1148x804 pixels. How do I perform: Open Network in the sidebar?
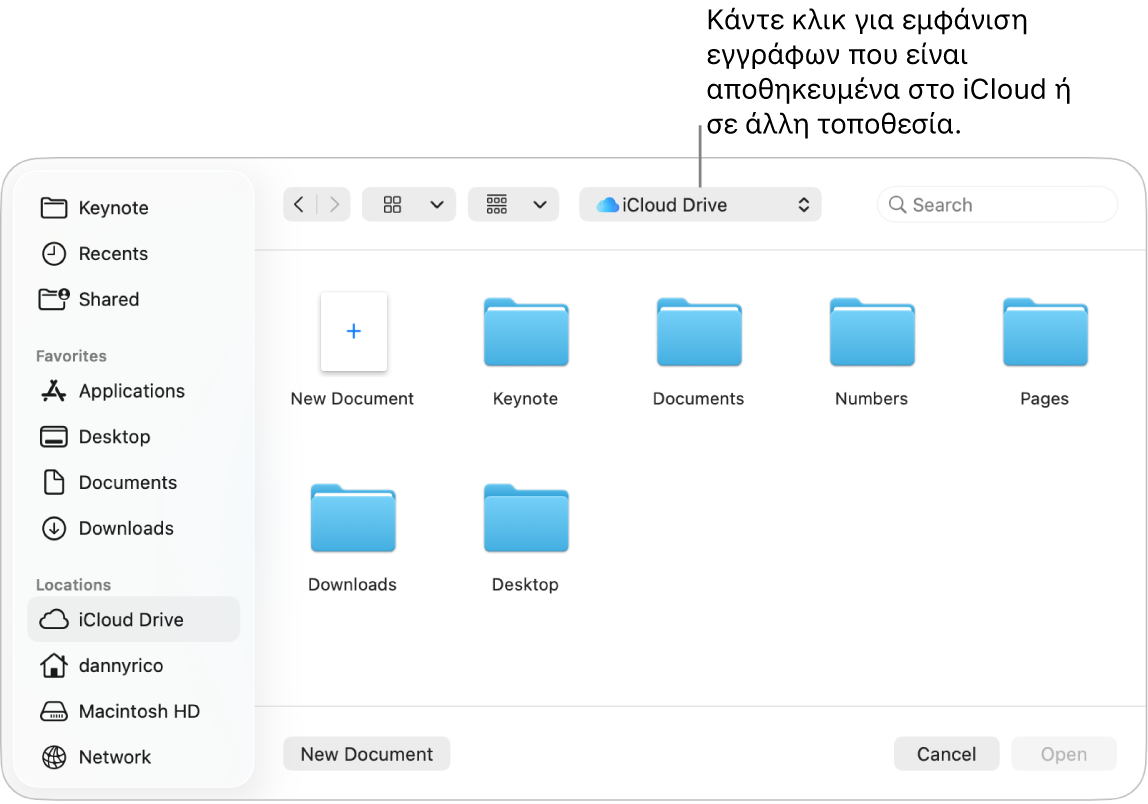click(x=133, y=757)
